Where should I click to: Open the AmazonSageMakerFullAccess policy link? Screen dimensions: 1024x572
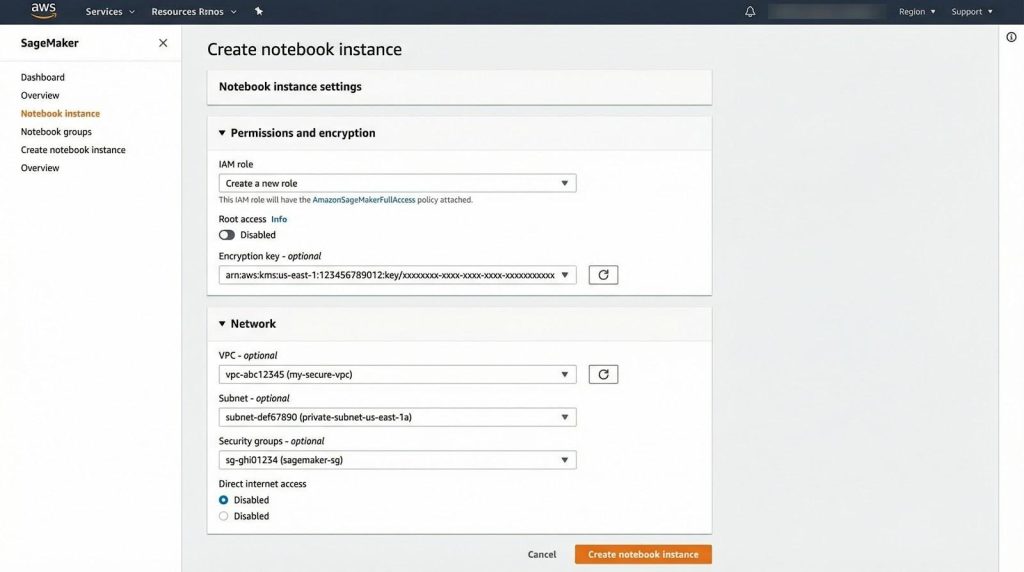pyautogui.click(x=363, y=200)
